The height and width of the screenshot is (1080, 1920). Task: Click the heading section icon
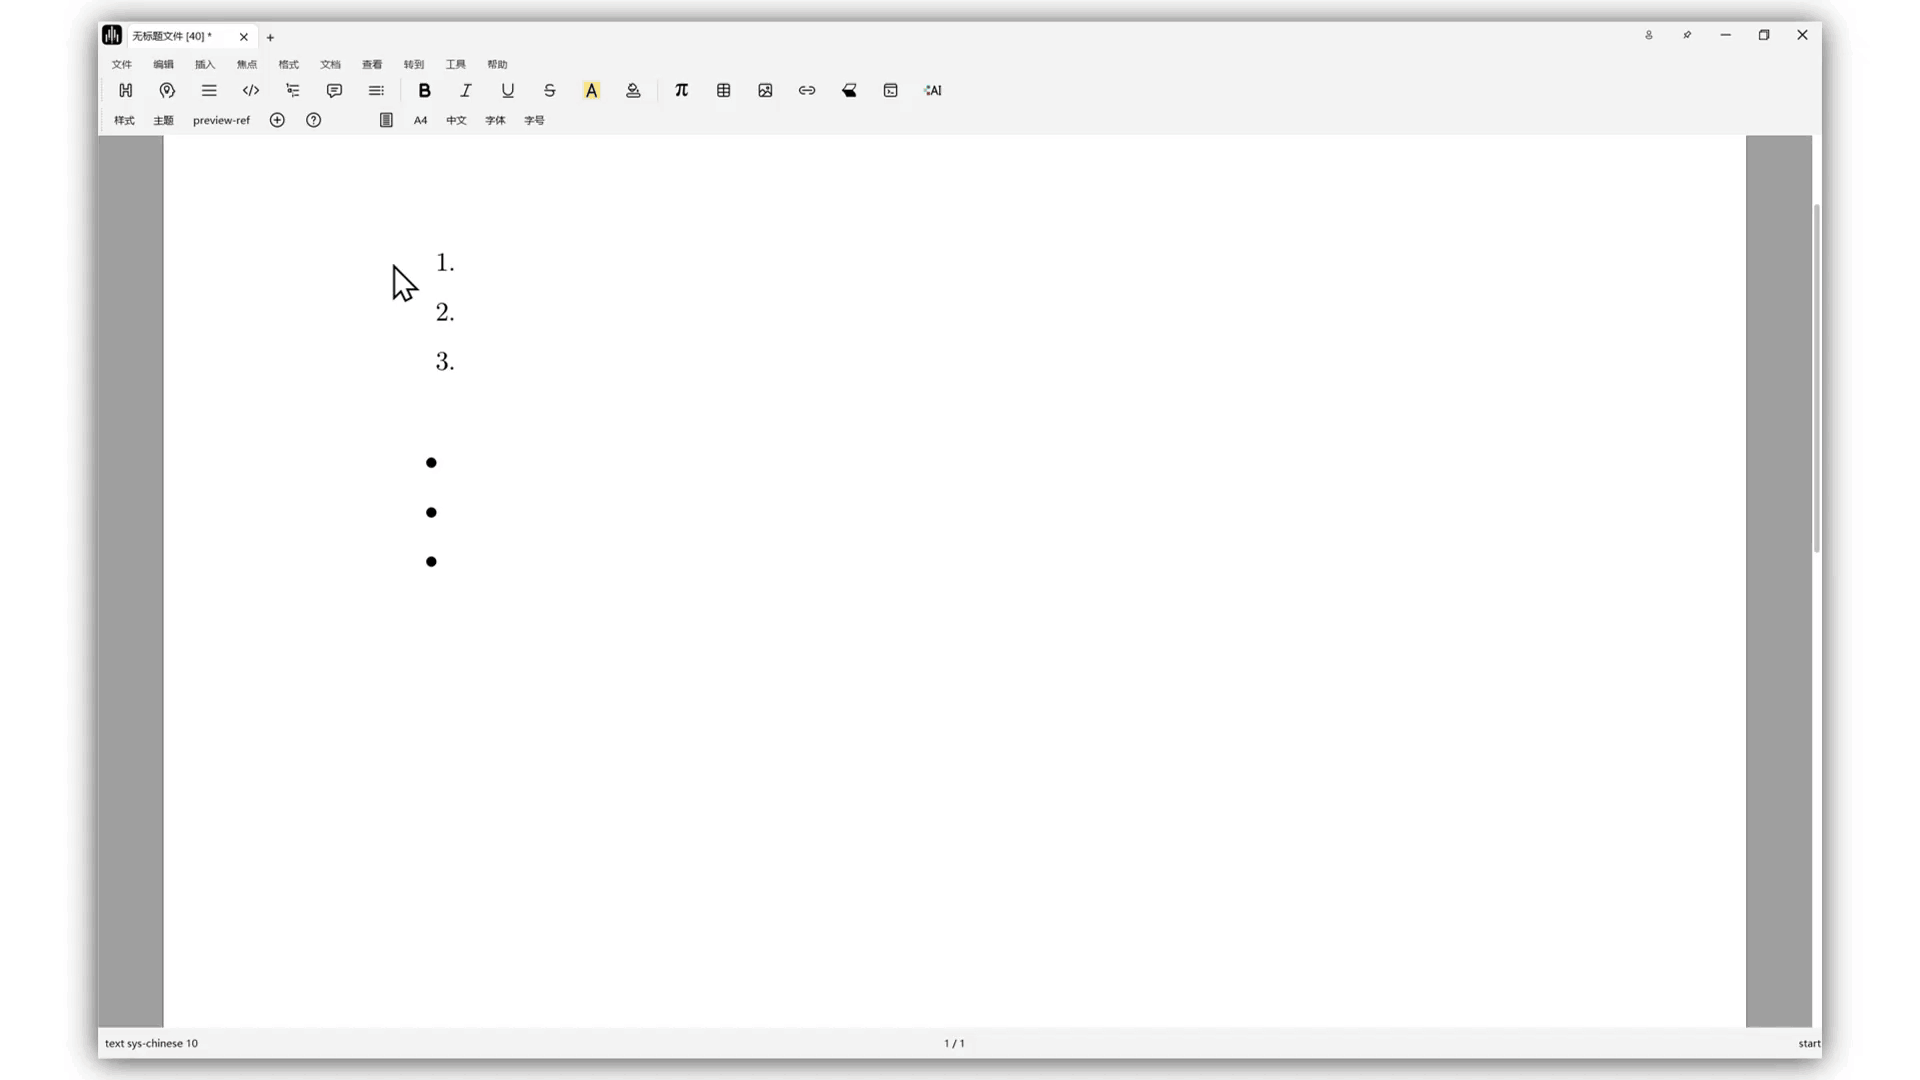point(125,90)
